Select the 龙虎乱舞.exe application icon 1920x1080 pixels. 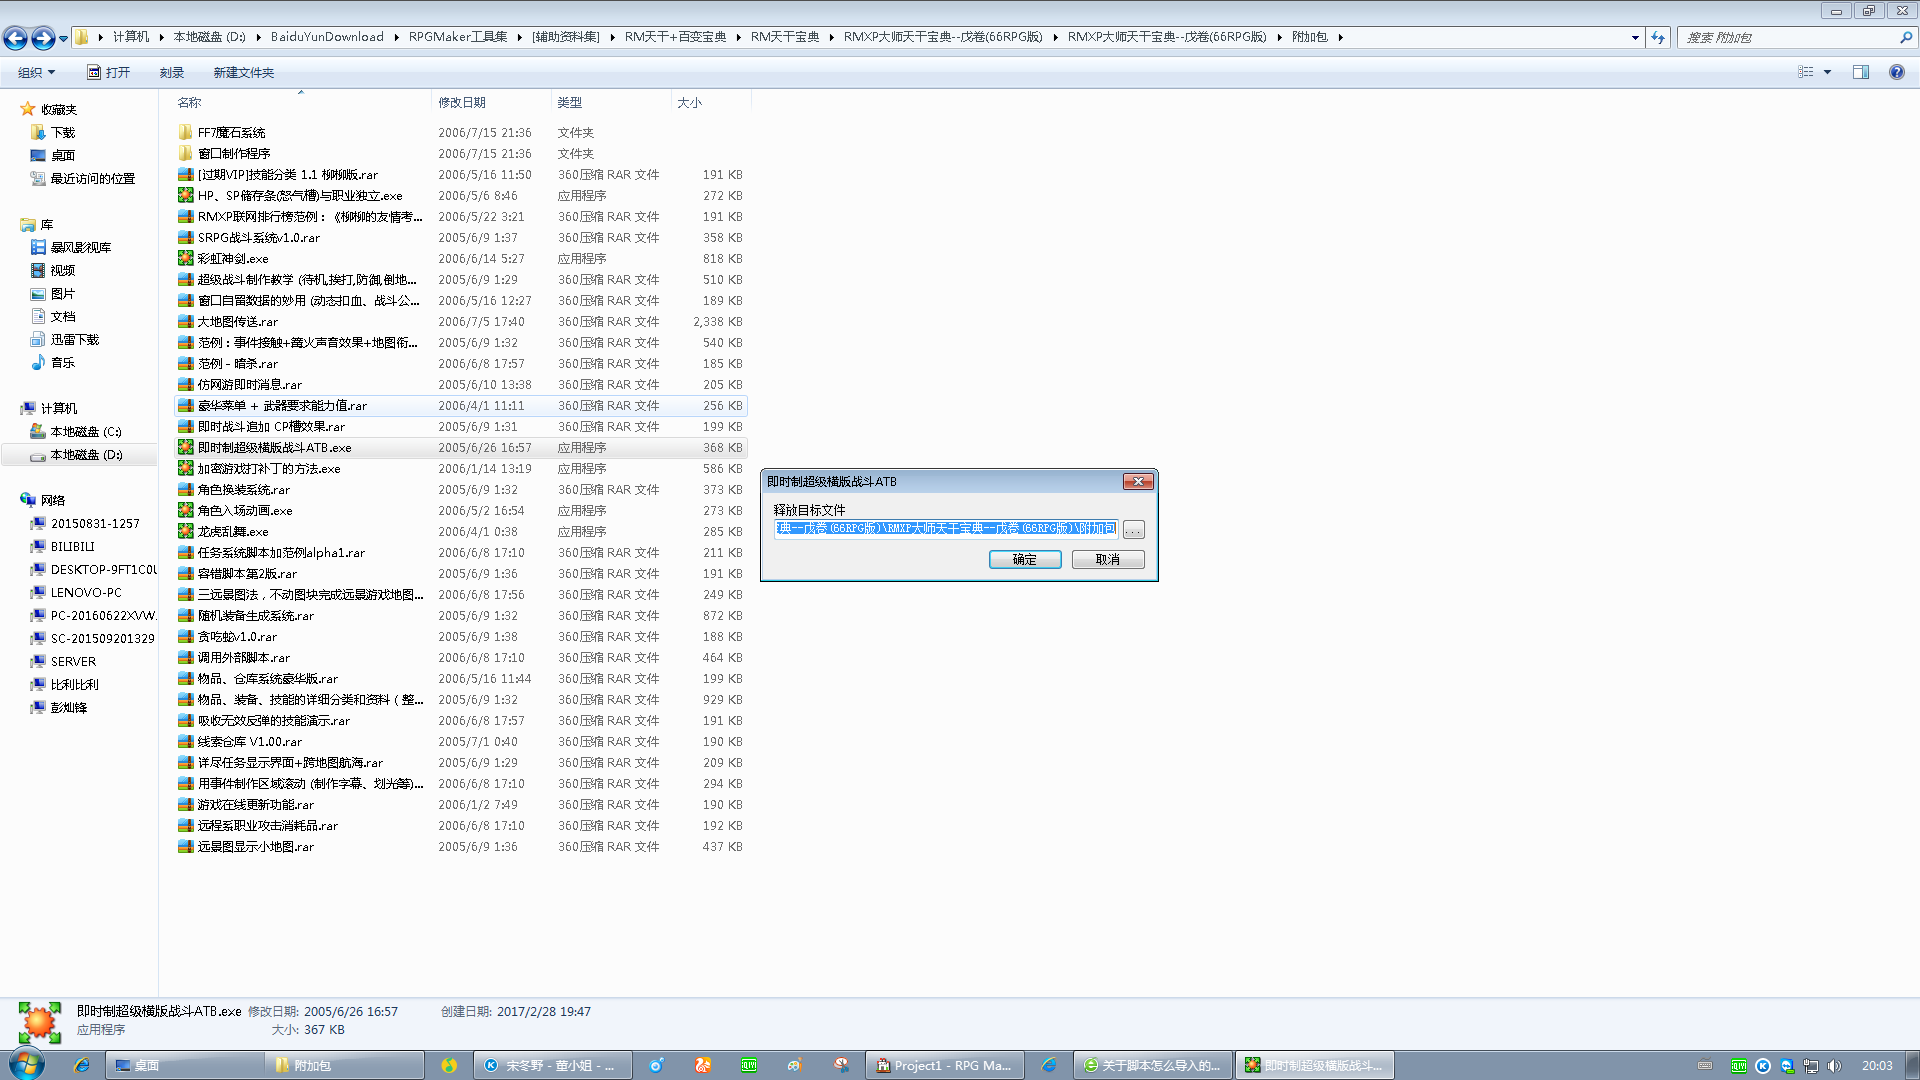pyautogui.click(x=185, y=531)
